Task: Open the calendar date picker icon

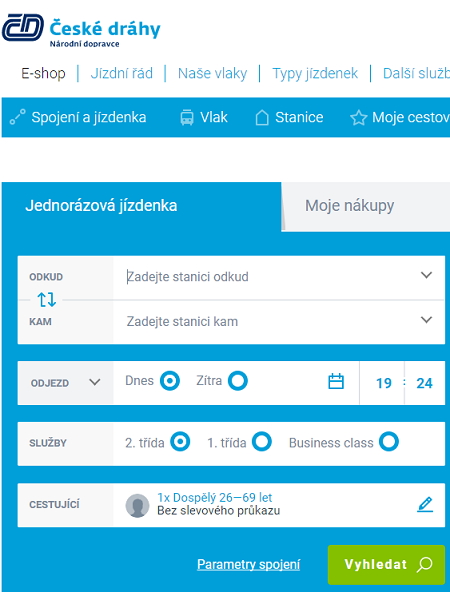Action: click(336, 381)
